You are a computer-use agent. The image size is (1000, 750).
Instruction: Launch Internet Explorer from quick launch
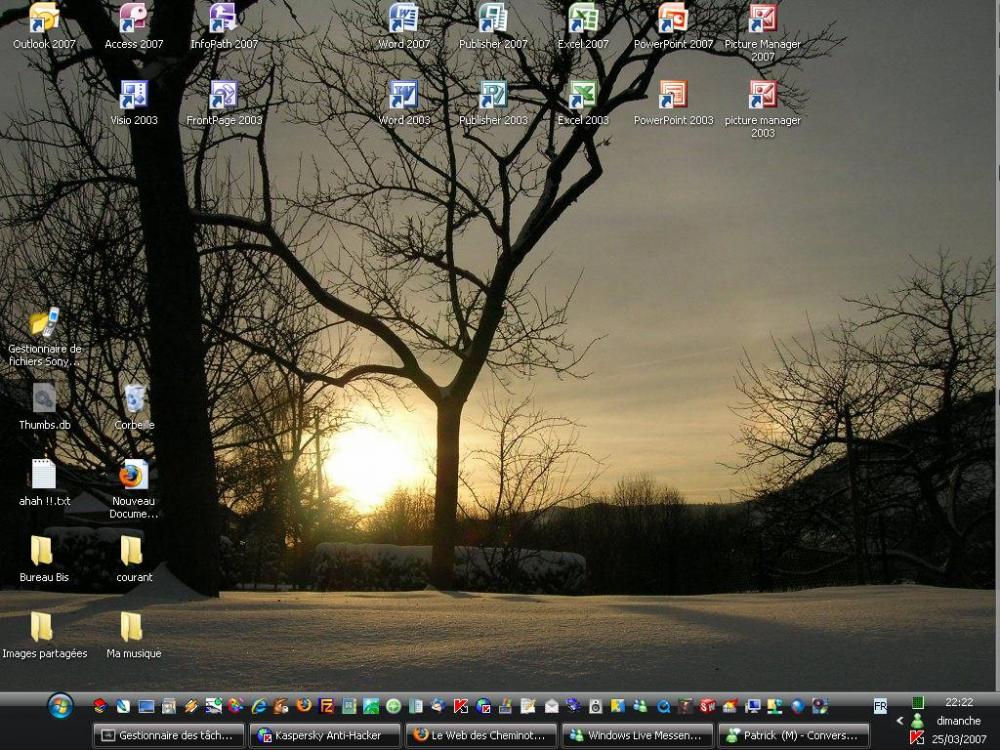point(259,706)
